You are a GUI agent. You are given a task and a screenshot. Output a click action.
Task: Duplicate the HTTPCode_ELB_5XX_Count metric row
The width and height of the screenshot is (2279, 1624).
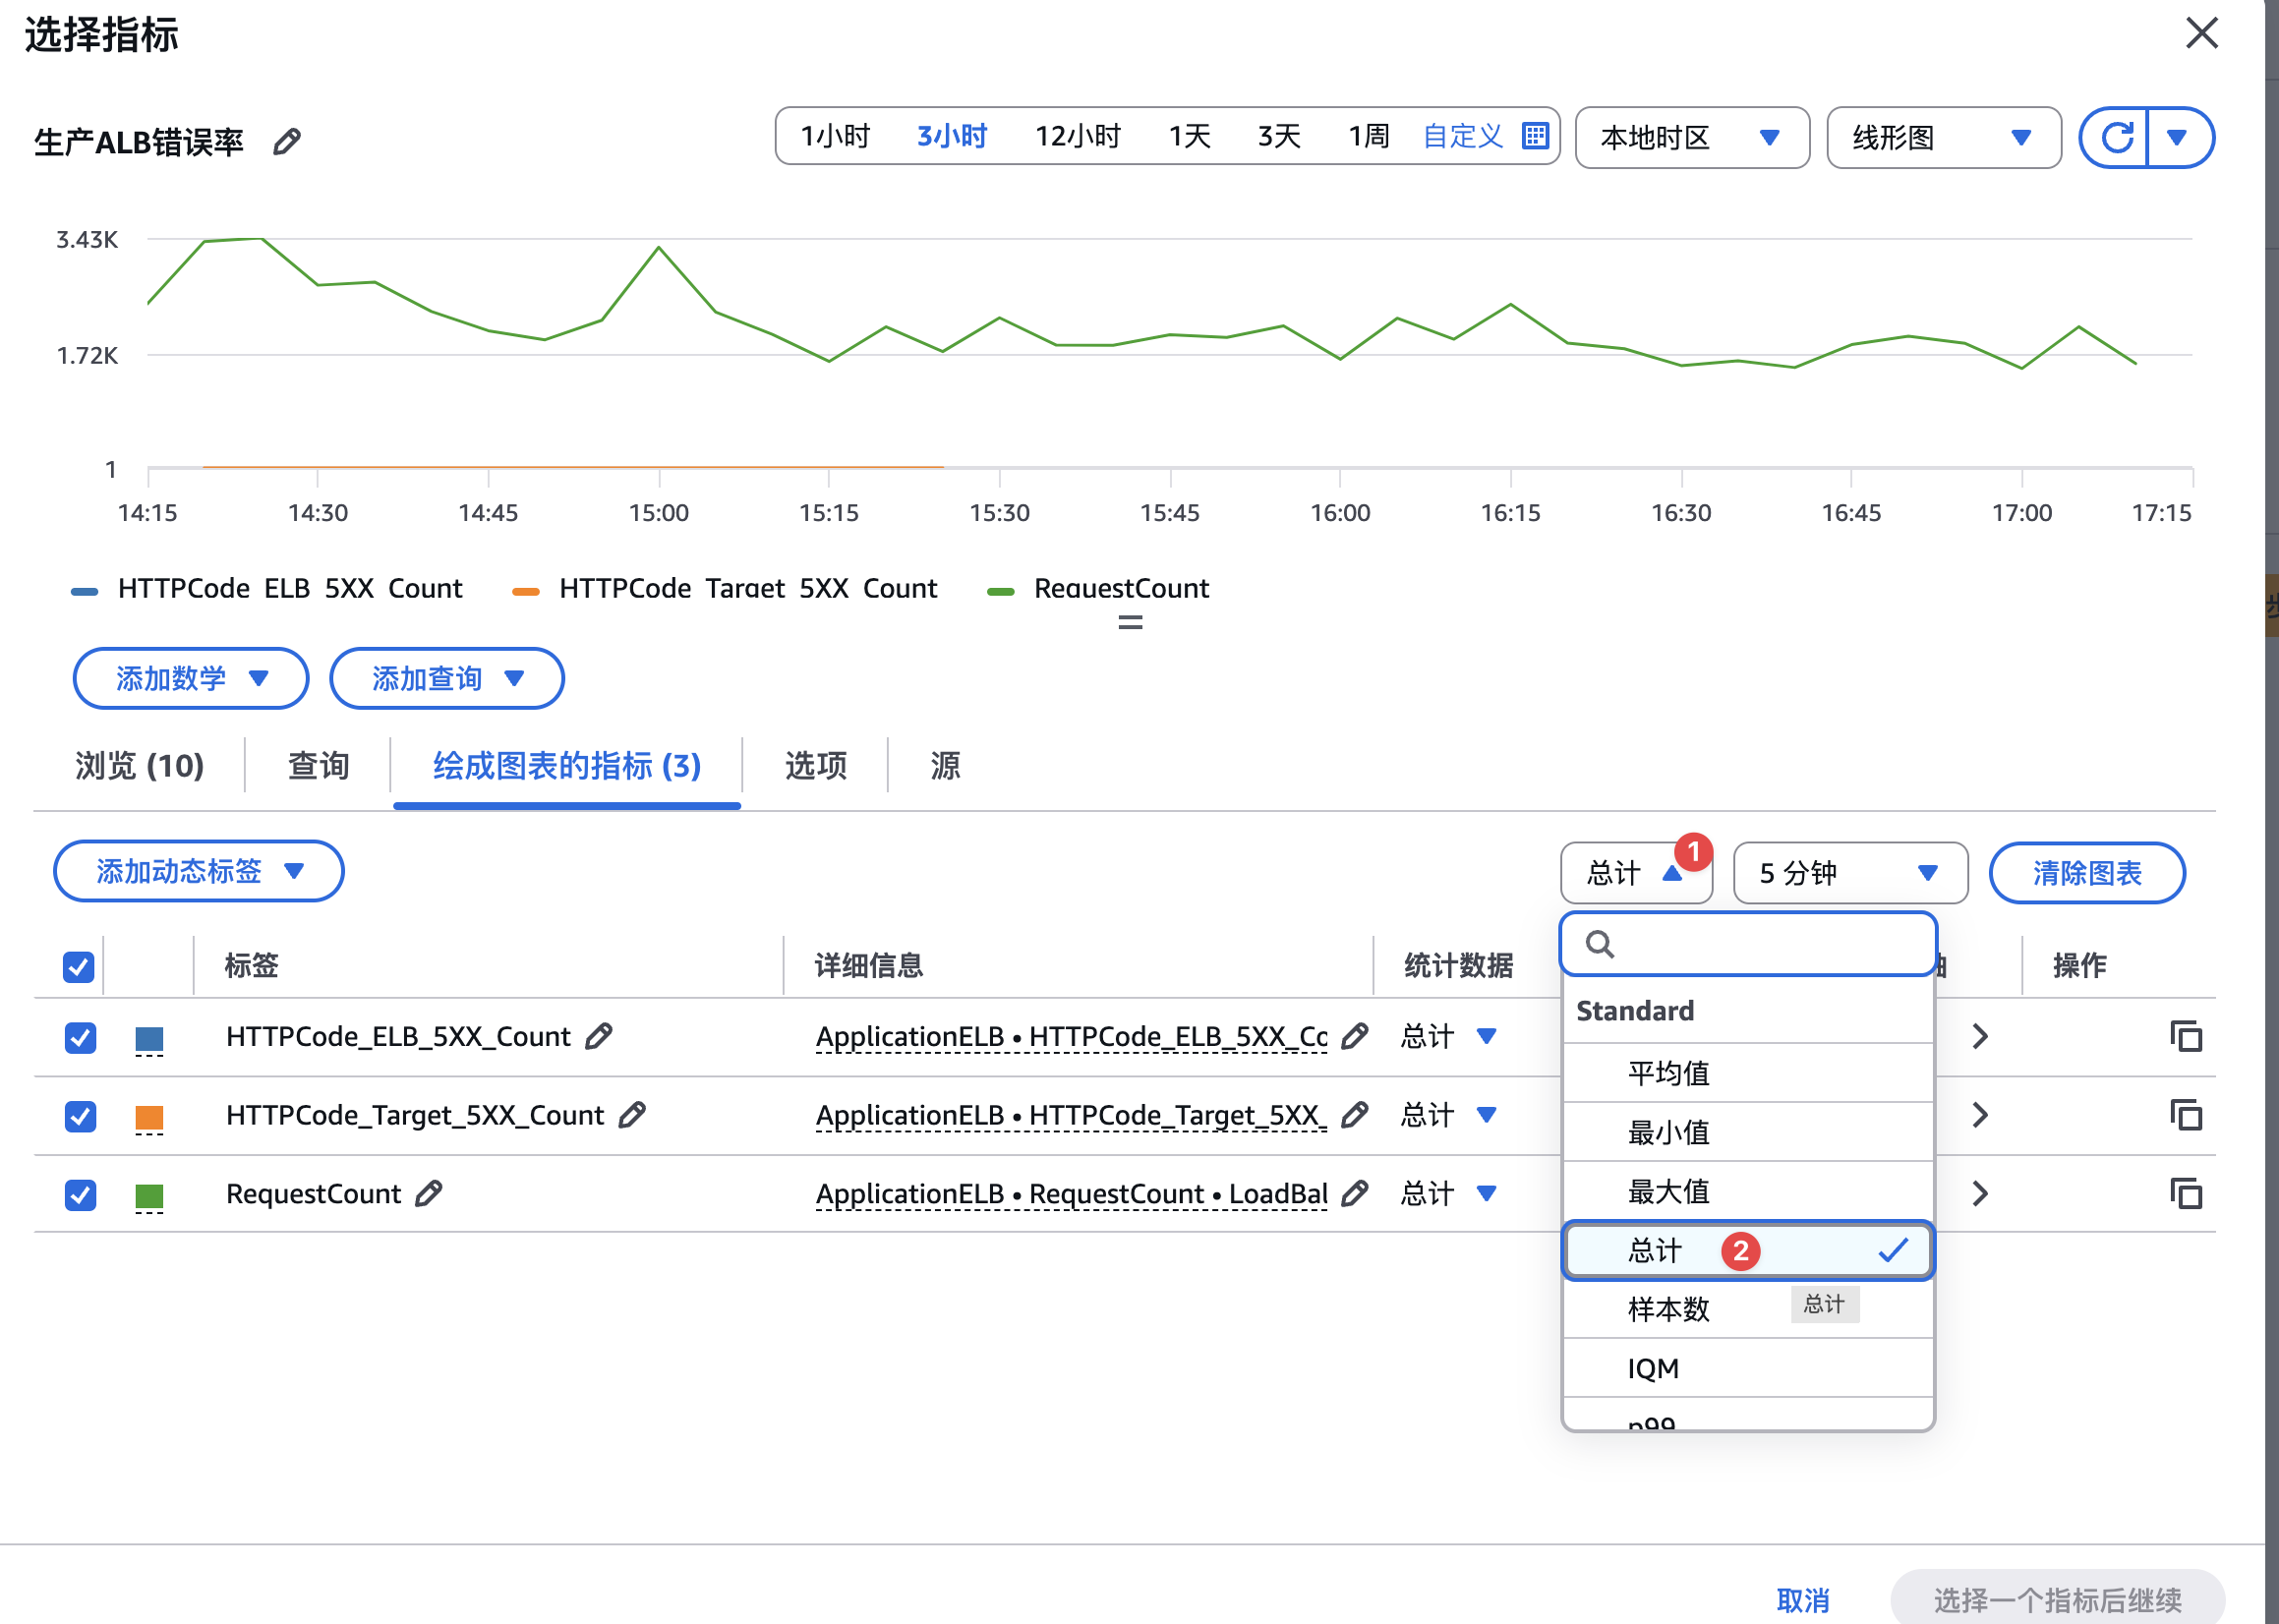(2186, 1036)
